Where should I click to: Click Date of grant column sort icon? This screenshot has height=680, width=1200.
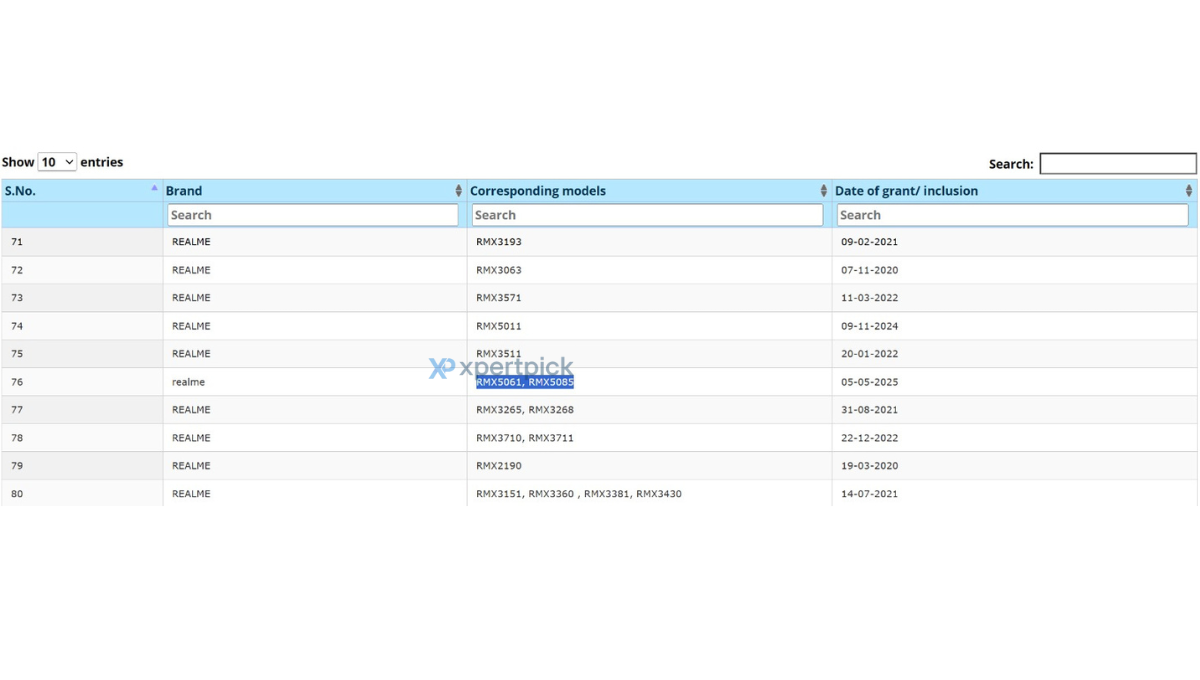[1188, 191]
